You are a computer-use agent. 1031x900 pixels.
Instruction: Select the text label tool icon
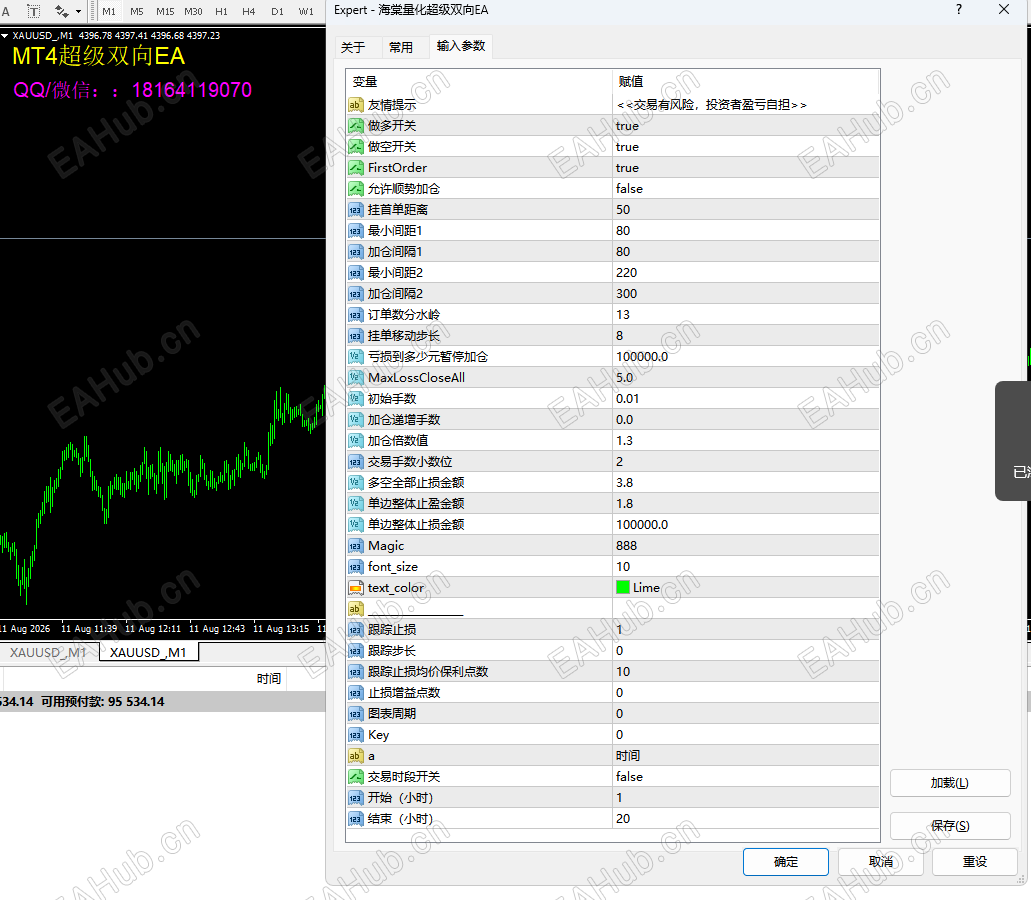coord(34,11)
